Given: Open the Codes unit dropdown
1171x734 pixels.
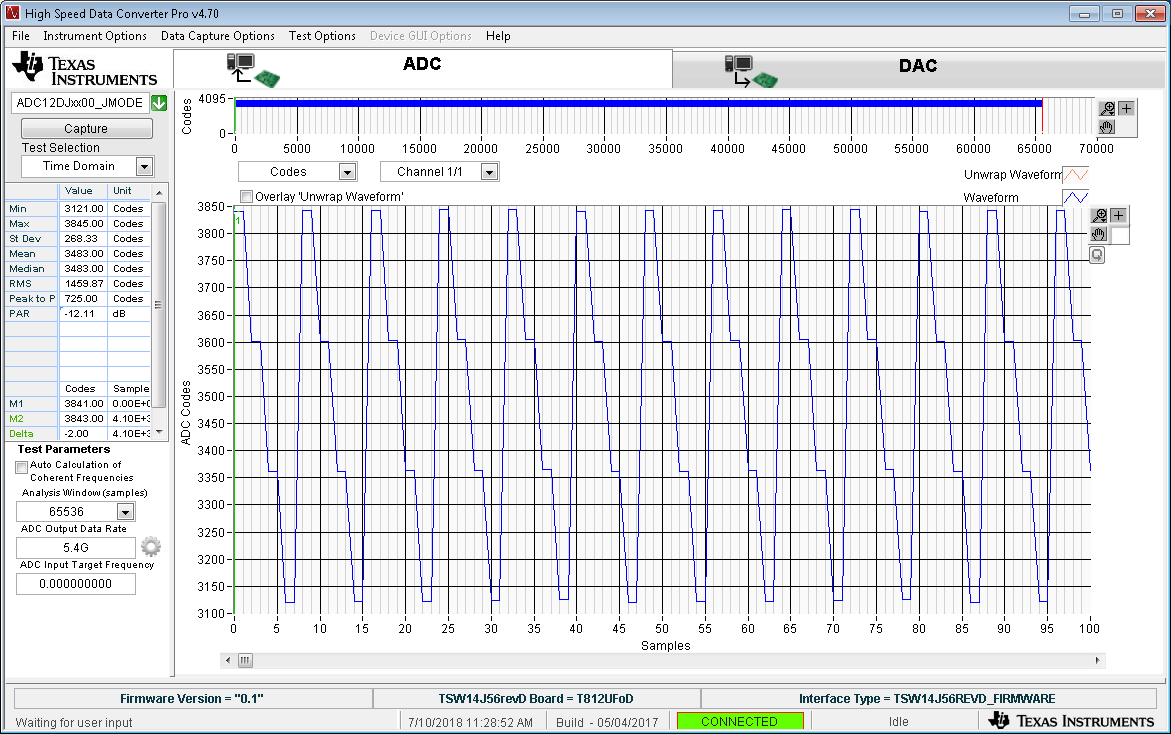Looking at the screenshot, I should click(347, 172).
